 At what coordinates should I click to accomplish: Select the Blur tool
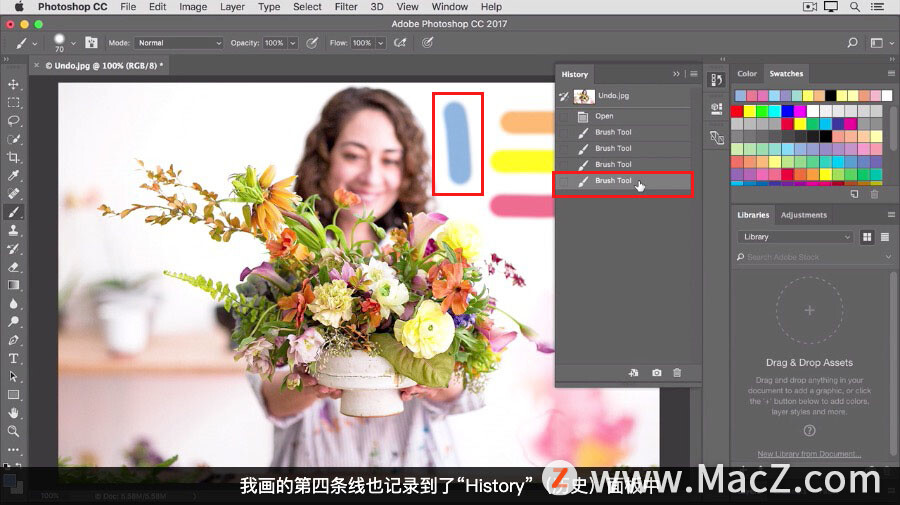coord(13,304)
